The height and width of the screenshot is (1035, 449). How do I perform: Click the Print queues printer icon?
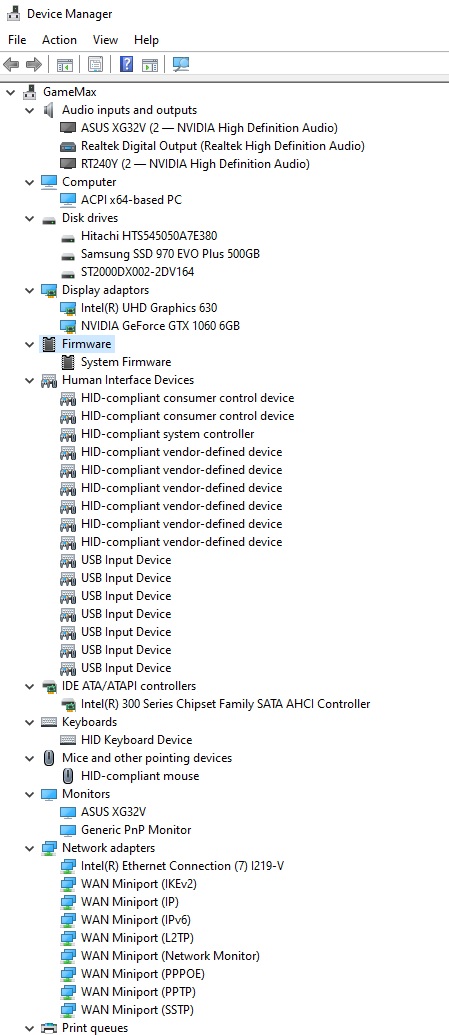click(49, 1028)
